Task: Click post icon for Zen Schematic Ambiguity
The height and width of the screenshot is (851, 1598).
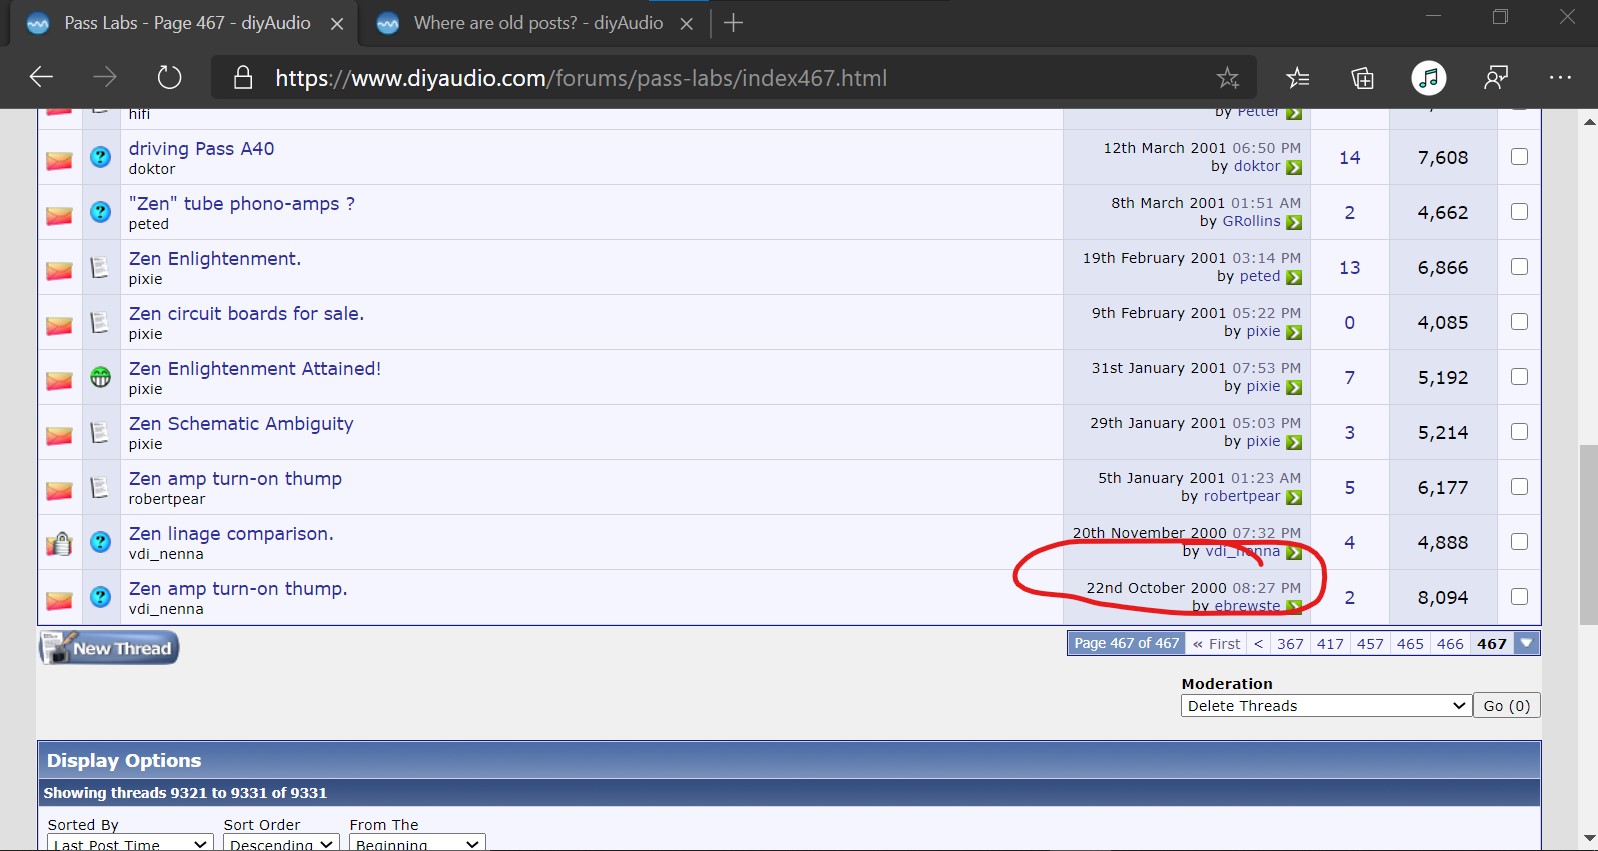Action: [99, 432]
